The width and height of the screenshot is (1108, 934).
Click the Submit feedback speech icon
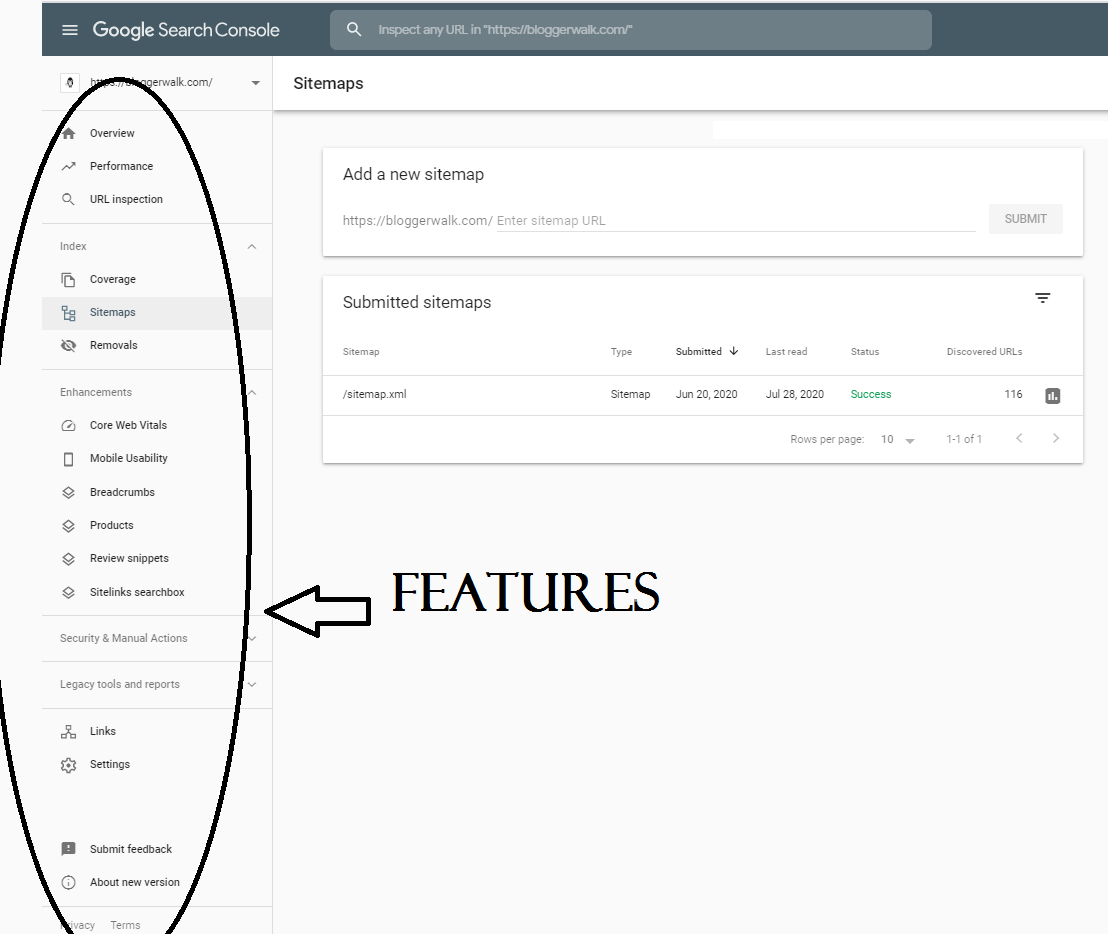(69, 849)
